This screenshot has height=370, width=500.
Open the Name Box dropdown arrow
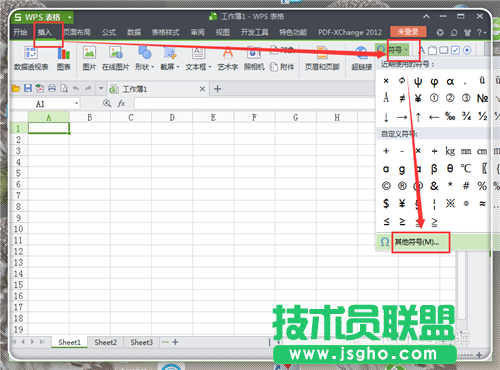point(76,104)
